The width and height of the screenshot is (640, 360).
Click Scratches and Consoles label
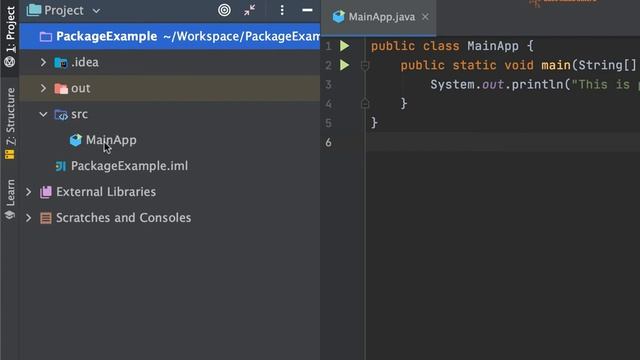pyautogui.click(x=124, y=218)
